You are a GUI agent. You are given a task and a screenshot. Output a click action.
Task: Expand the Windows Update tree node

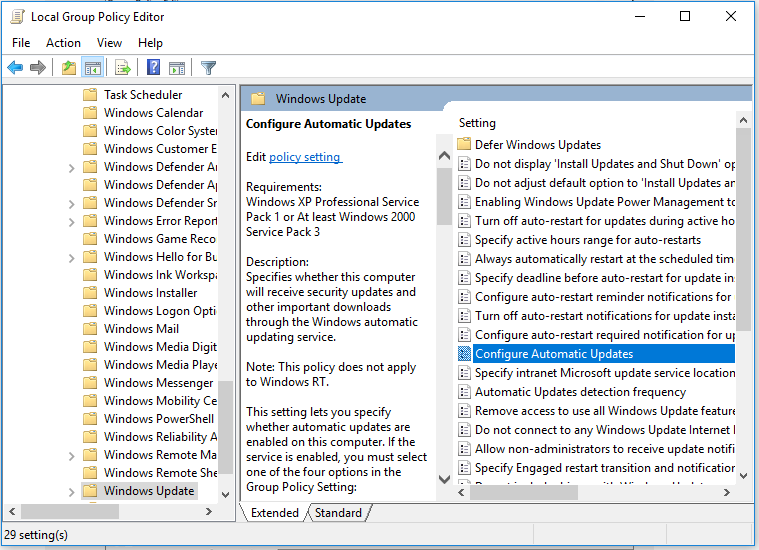71,492
